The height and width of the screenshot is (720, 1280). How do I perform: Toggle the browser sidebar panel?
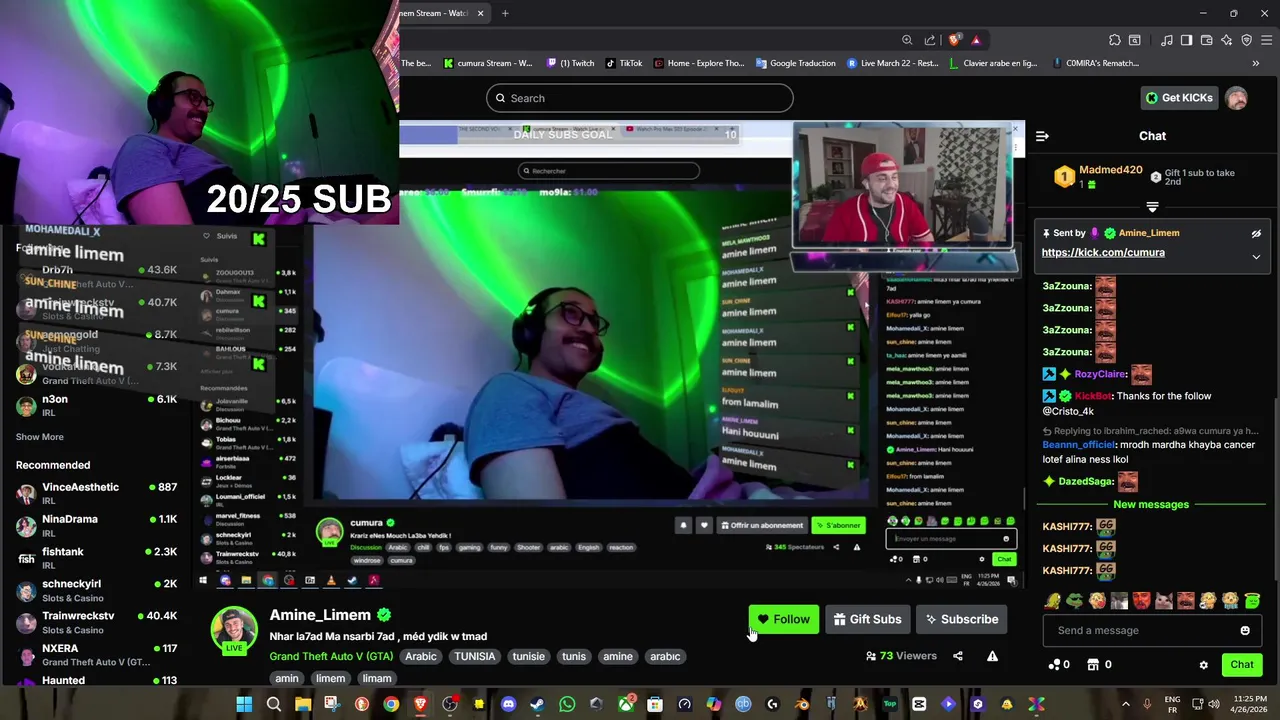click(1186, 40)
